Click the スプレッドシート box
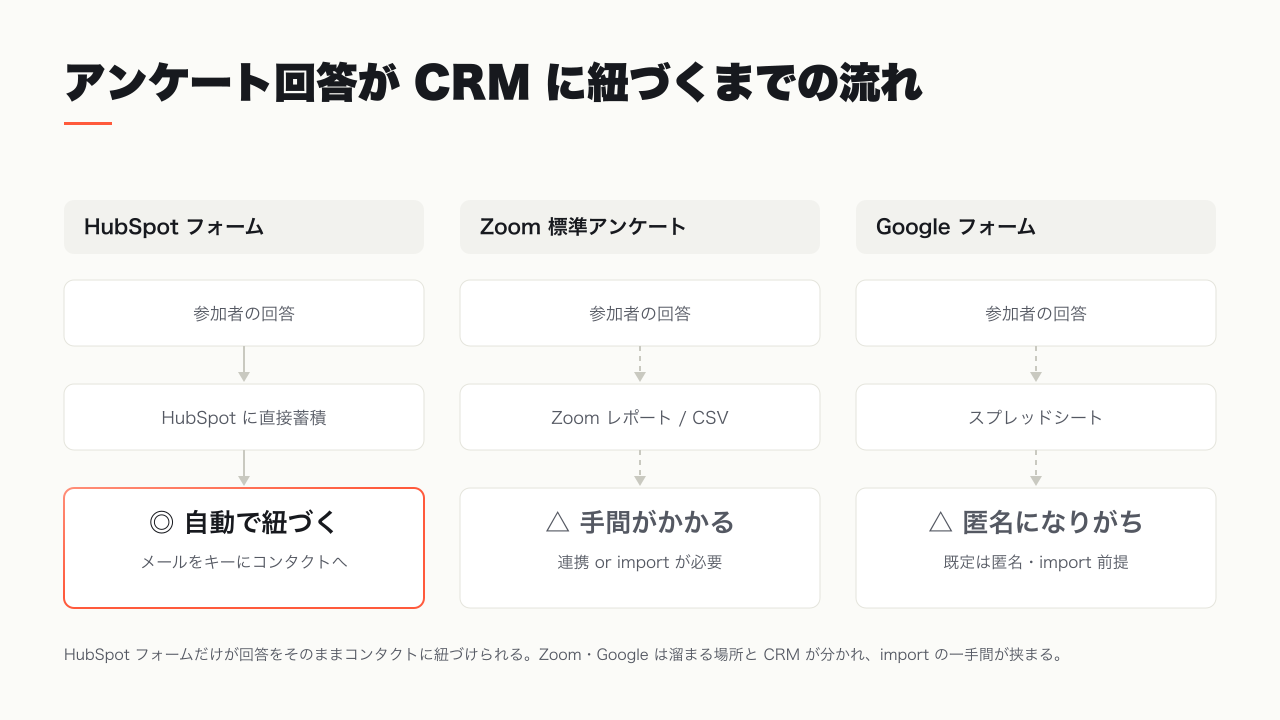 1036,417
